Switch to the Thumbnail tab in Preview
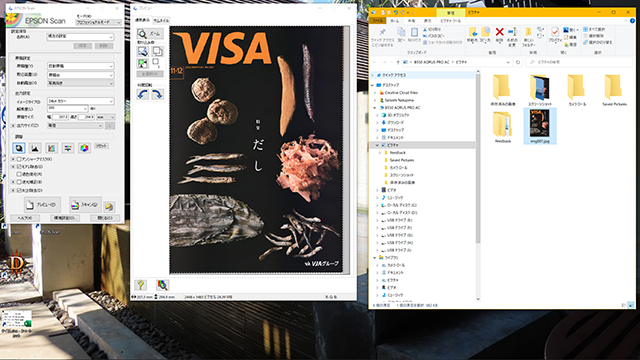Screen dimensions: 640x360 [x=161, y=20]
